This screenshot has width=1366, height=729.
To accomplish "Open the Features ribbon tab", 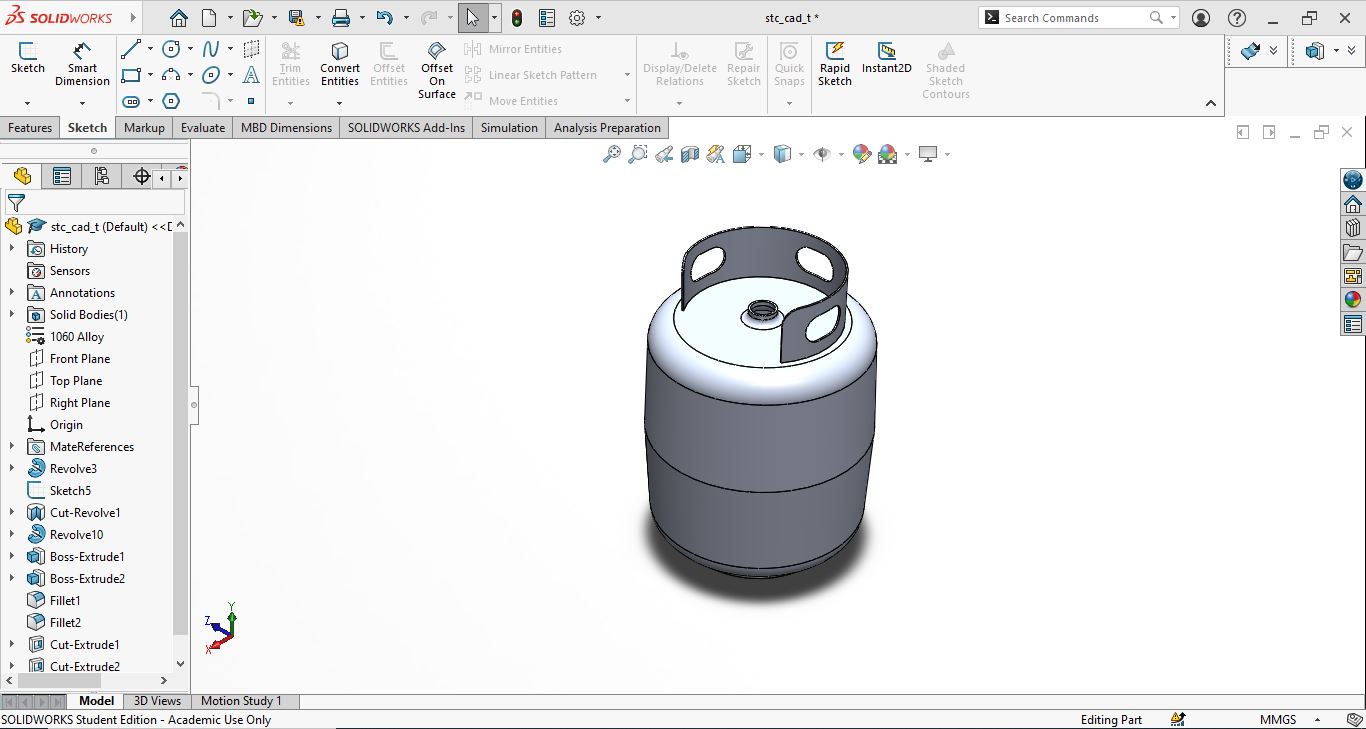I will [30, 128].
